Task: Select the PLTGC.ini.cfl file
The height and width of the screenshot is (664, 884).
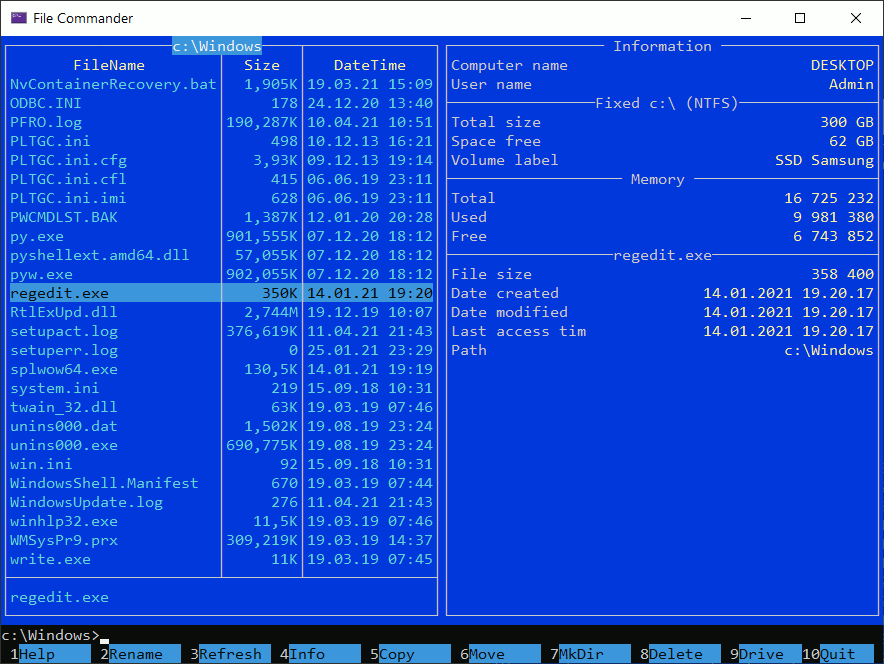Action: click(68, 179)
